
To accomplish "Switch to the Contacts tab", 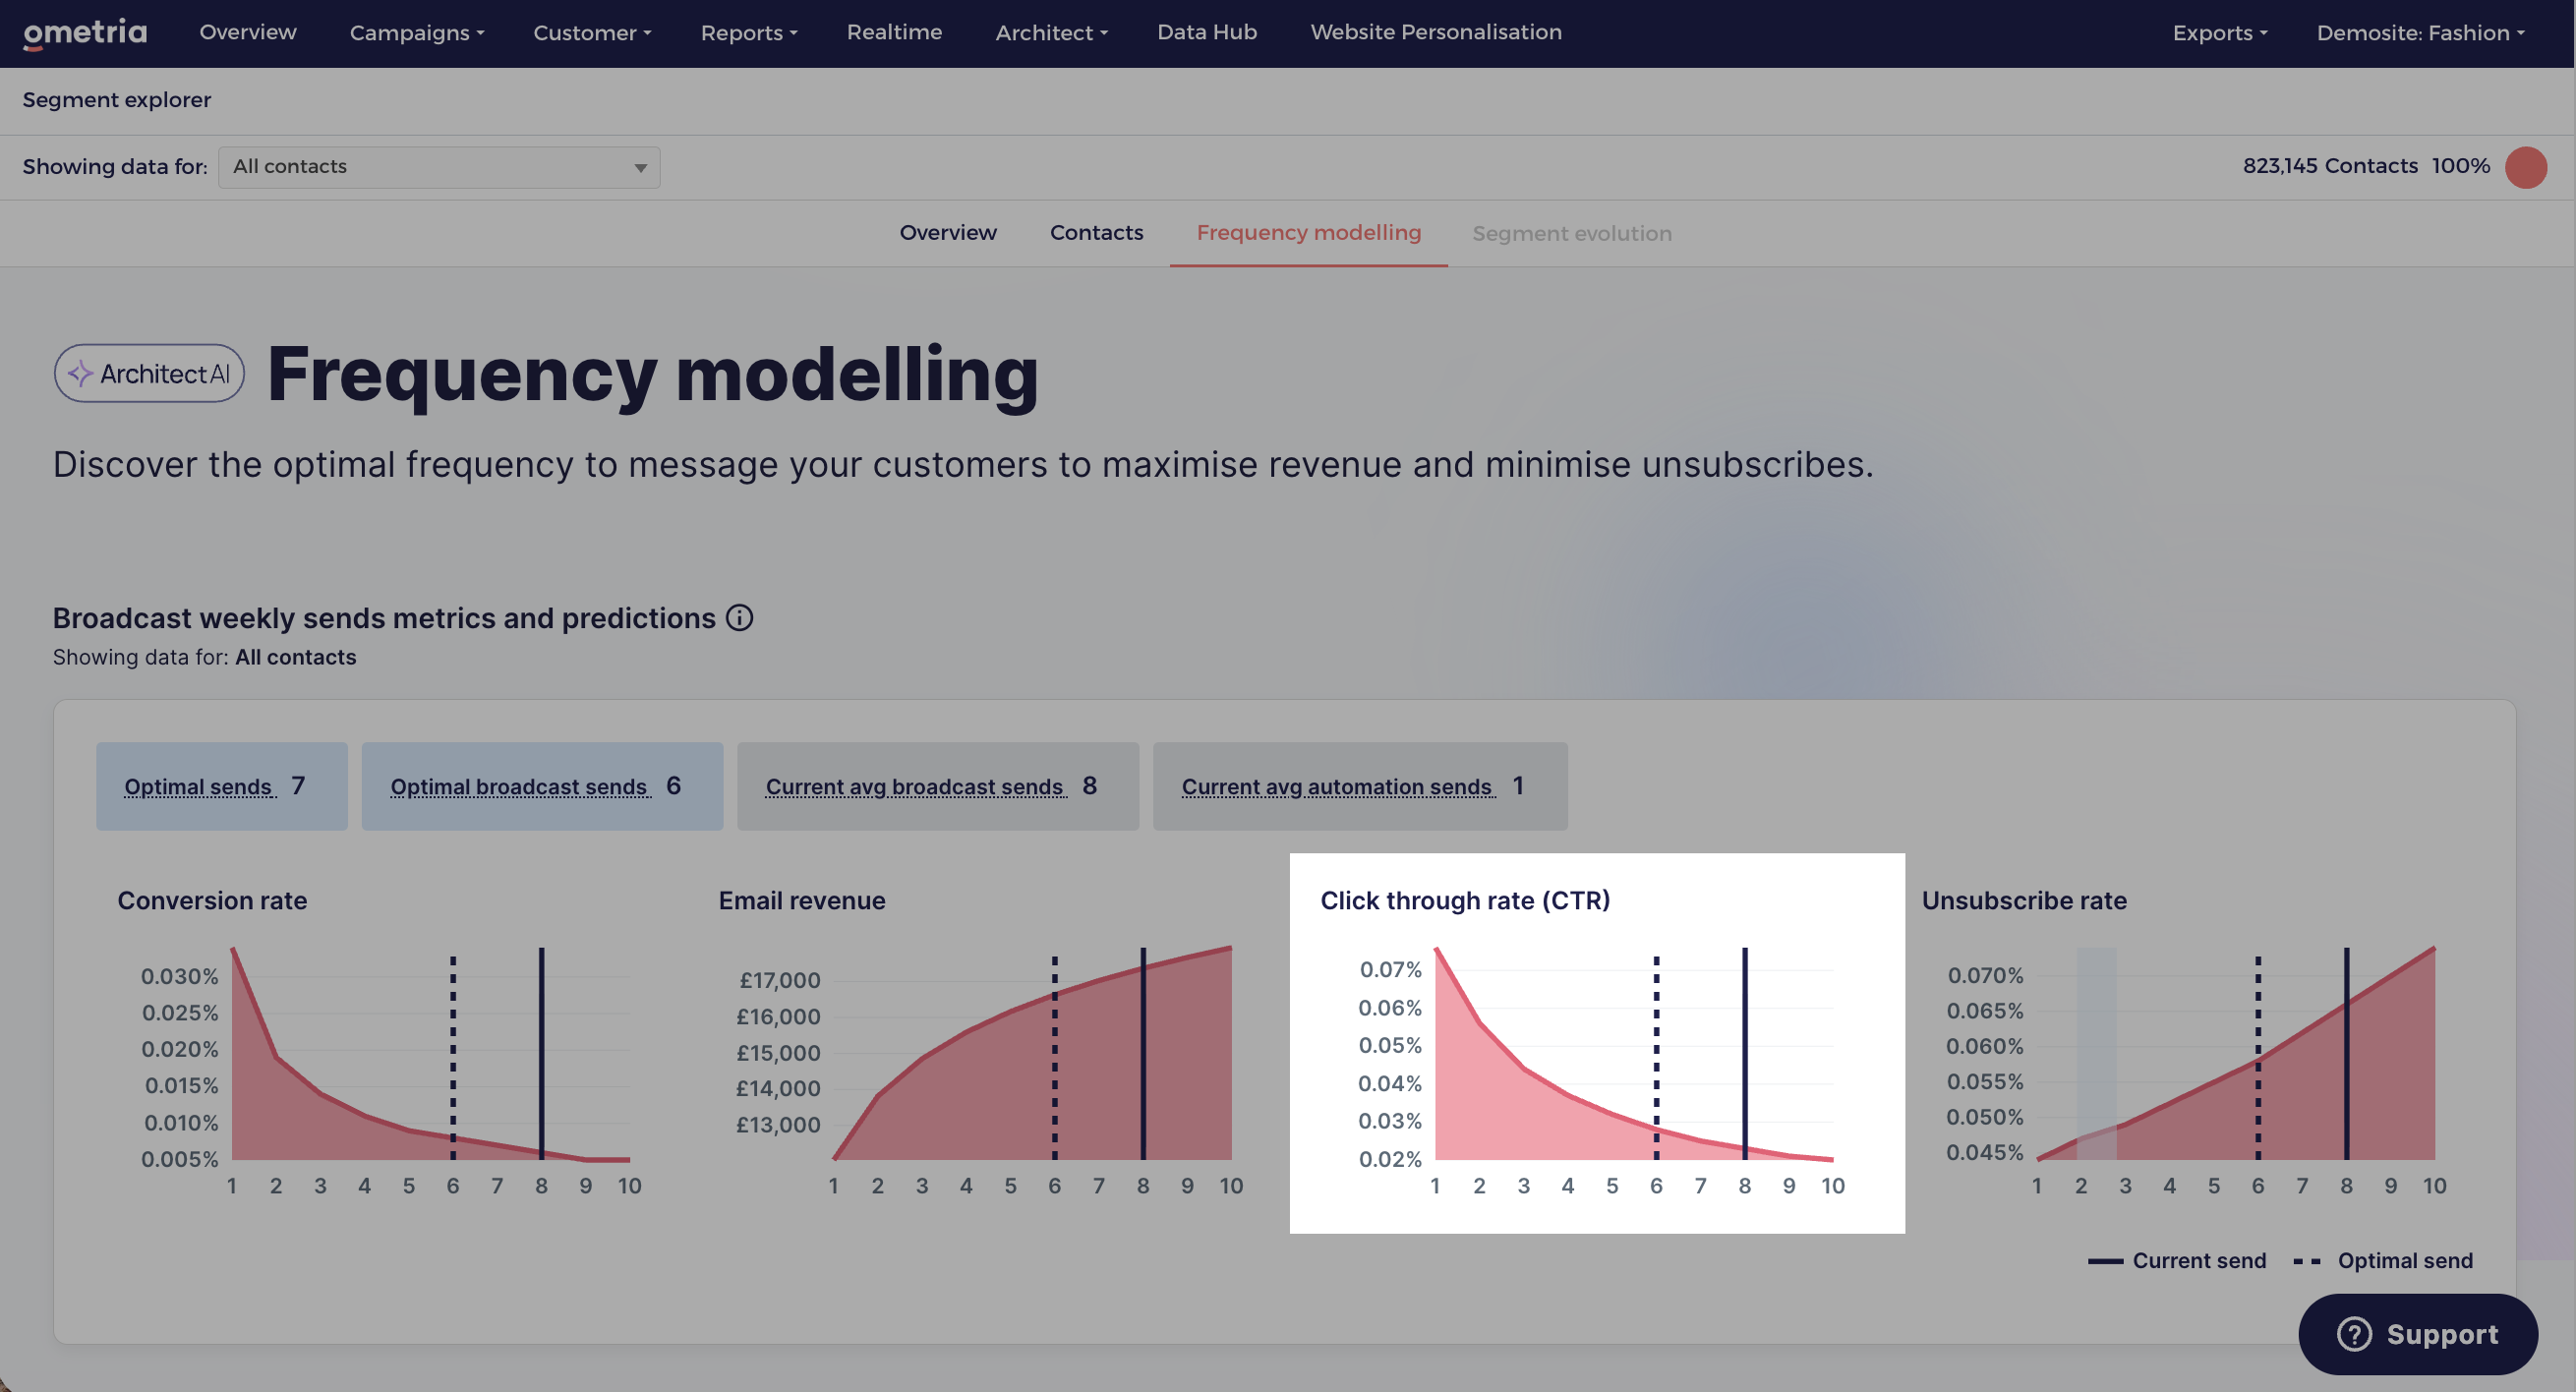I will click(1096, 233).
